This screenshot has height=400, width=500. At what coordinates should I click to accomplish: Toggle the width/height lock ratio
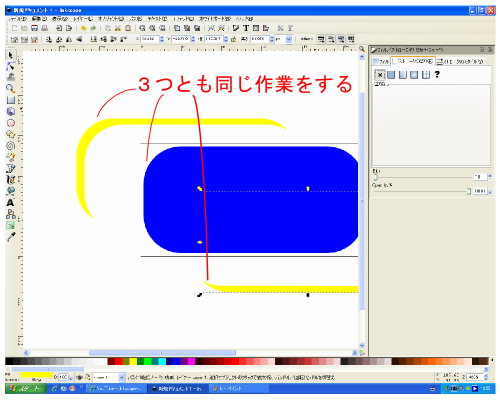(x=234, y=39)
